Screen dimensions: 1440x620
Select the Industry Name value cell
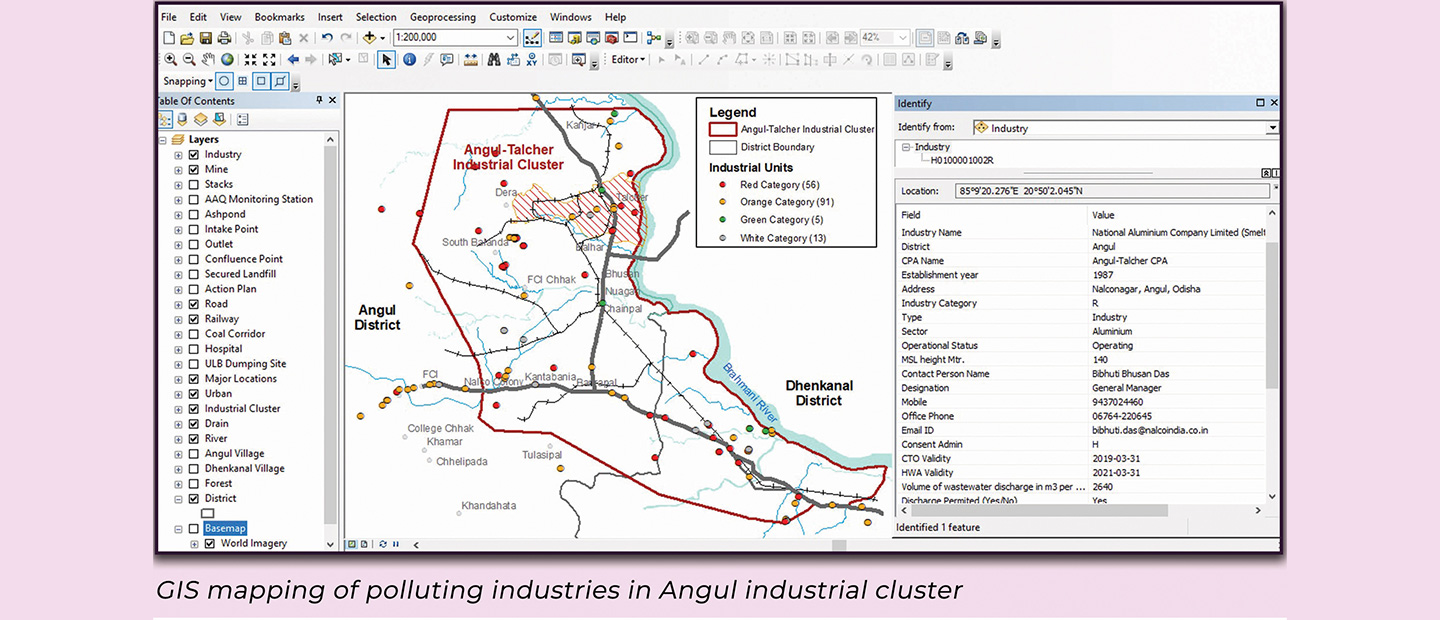point(1178,232)
